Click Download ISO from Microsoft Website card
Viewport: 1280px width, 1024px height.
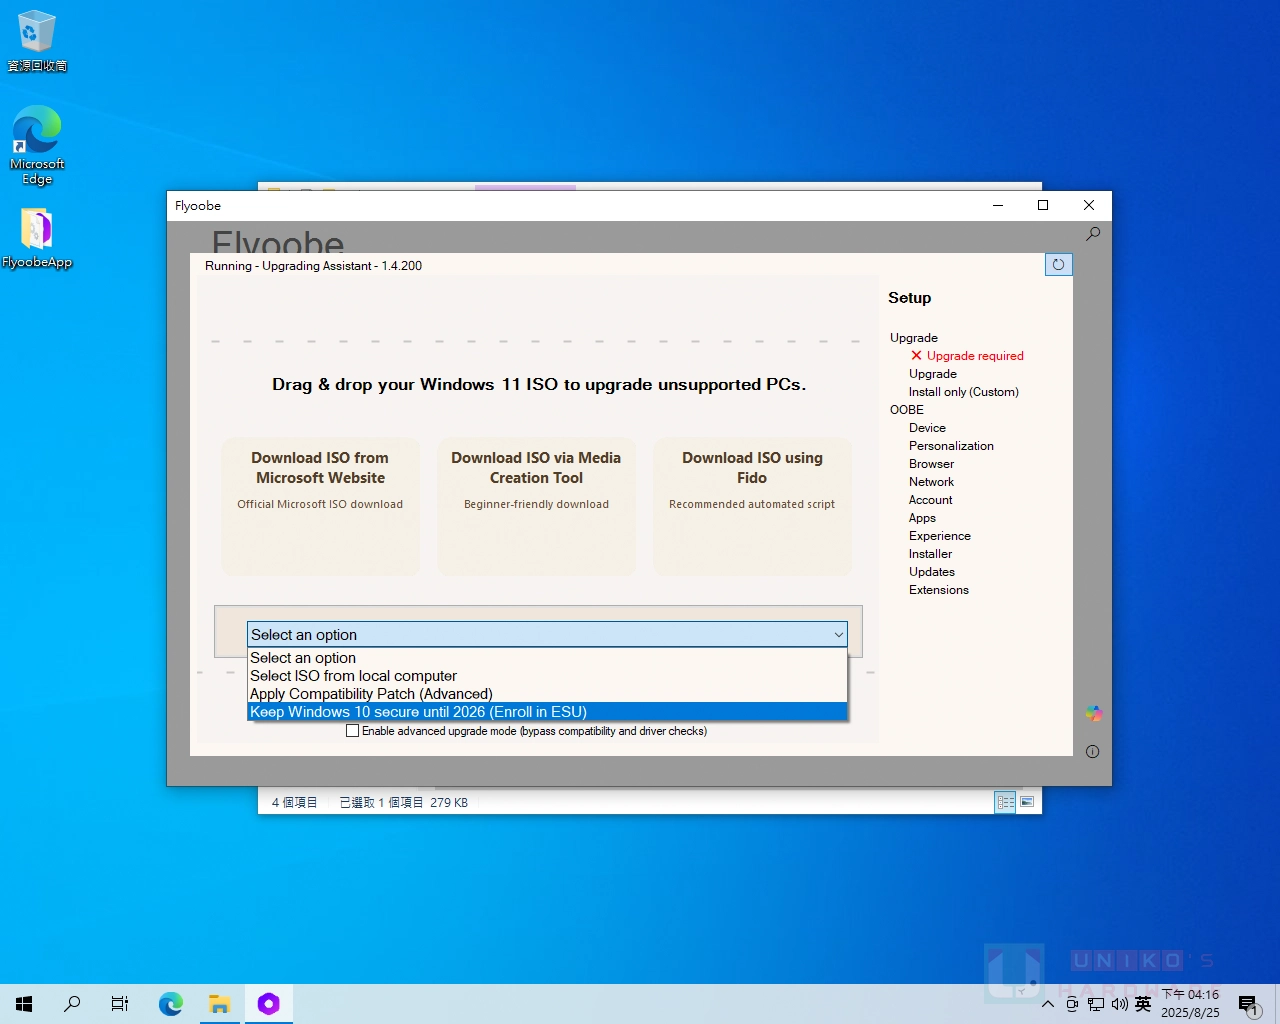pyautogui.click(x=320, y=506)
